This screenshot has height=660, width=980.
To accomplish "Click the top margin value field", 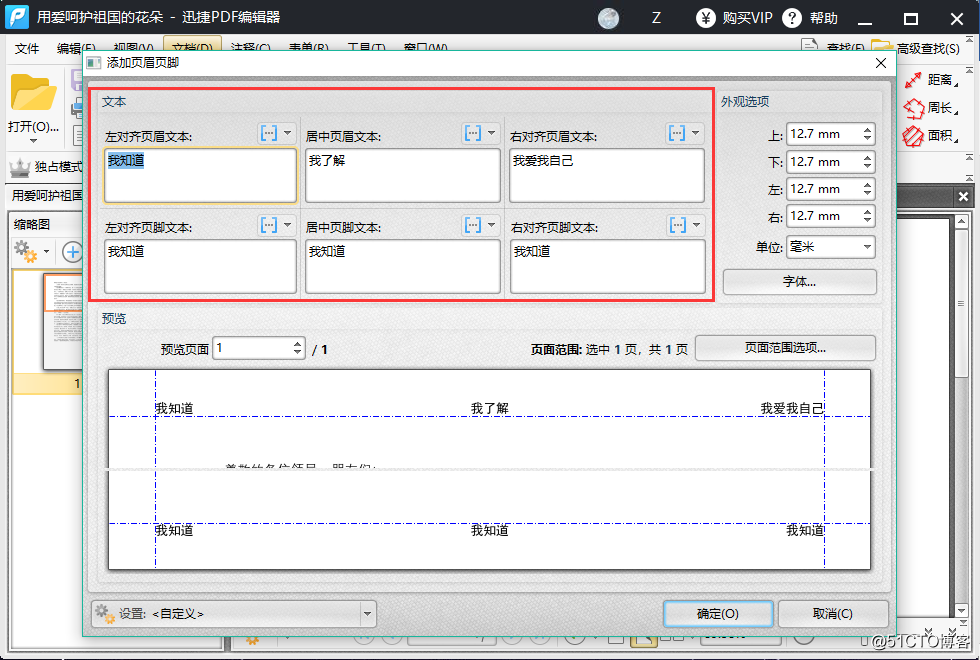I will point(822,134).
